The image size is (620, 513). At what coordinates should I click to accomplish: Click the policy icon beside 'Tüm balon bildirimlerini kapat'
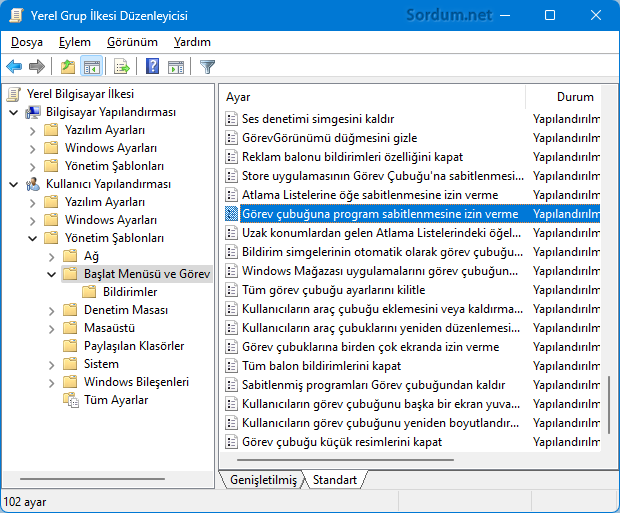[231, 365]
